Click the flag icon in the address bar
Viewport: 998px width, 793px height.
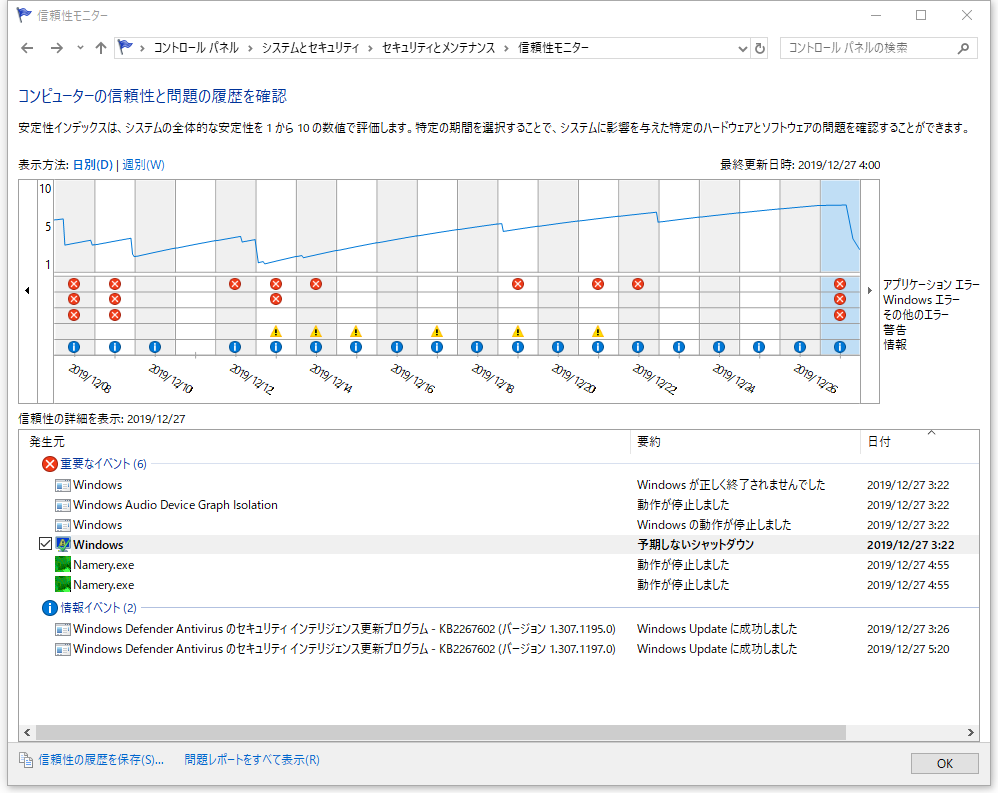(124, 46)
